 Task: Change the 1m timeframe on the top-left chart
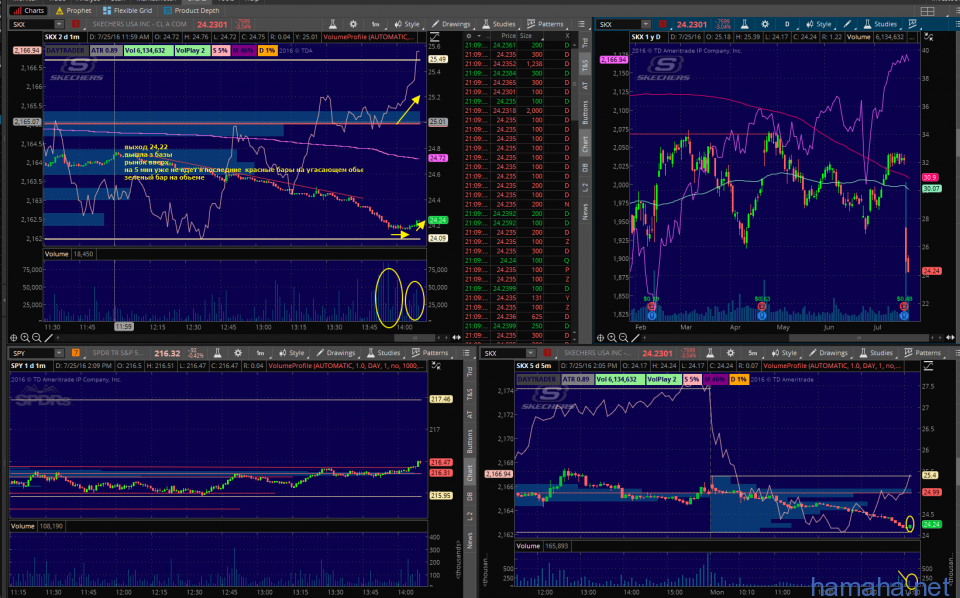point(375,24)
